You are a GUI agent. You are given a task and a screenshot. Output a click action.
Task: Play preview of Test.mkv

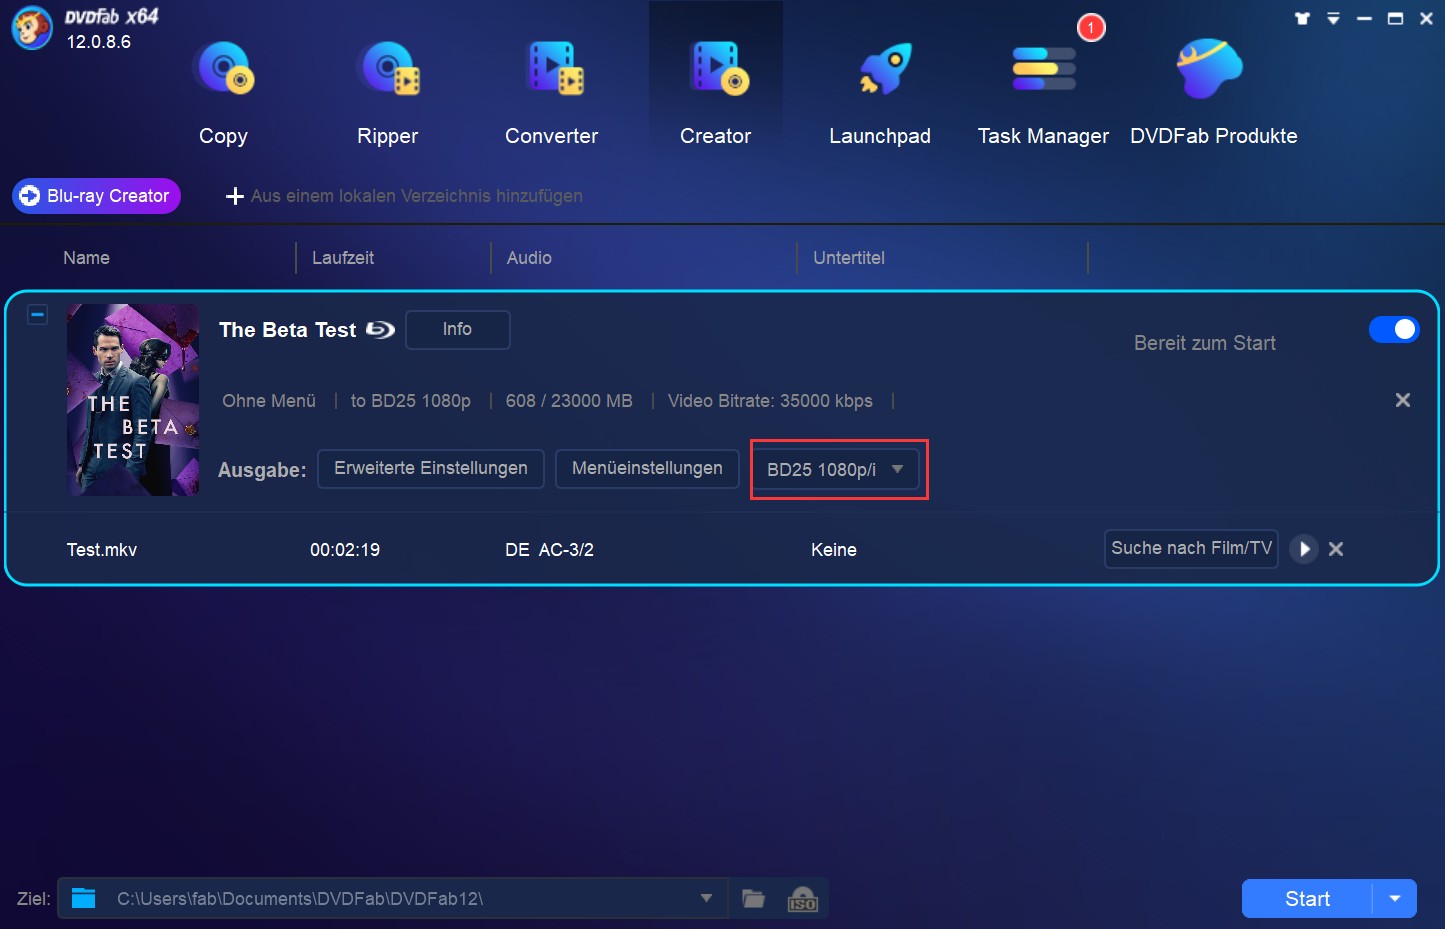click(1304, 549)
